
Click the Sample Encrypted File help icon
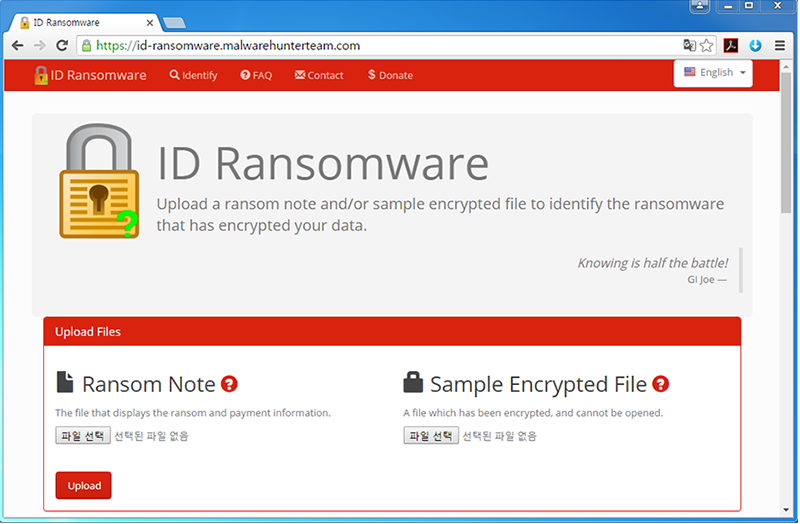(x=661, y=384)
